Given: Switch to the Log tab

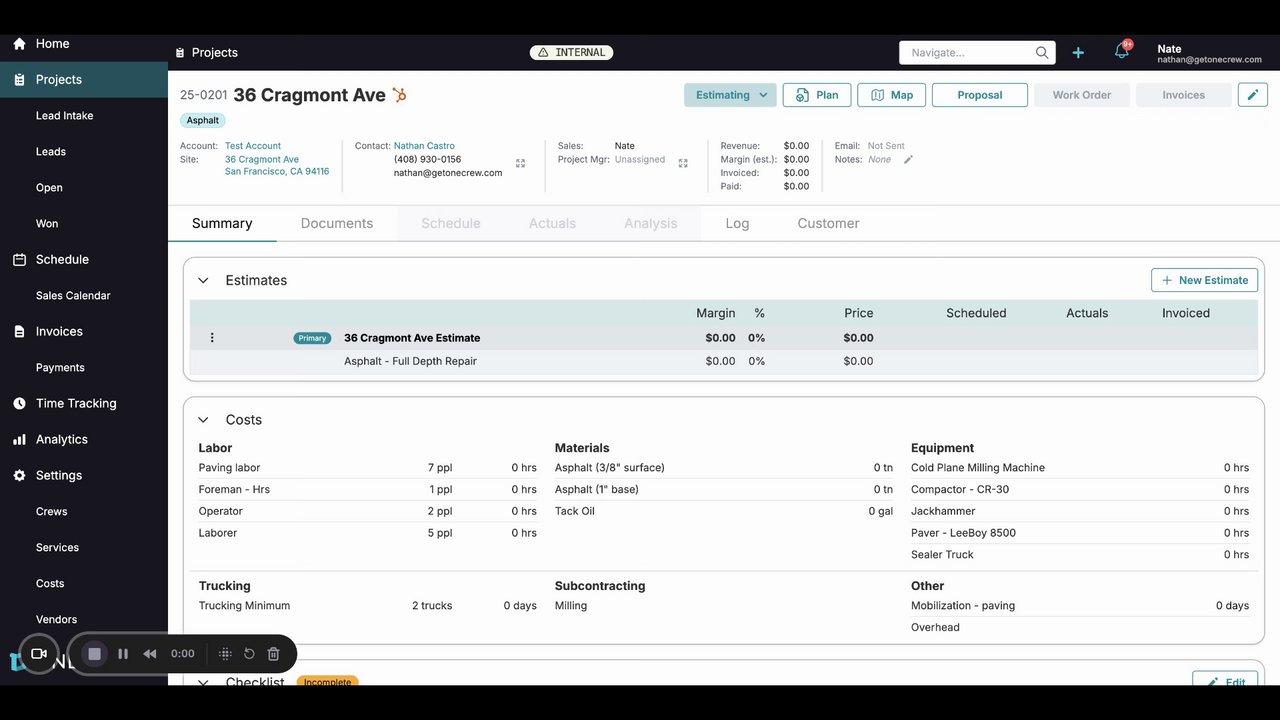Looking at the screenshot, I should click(x=737, y=224).
